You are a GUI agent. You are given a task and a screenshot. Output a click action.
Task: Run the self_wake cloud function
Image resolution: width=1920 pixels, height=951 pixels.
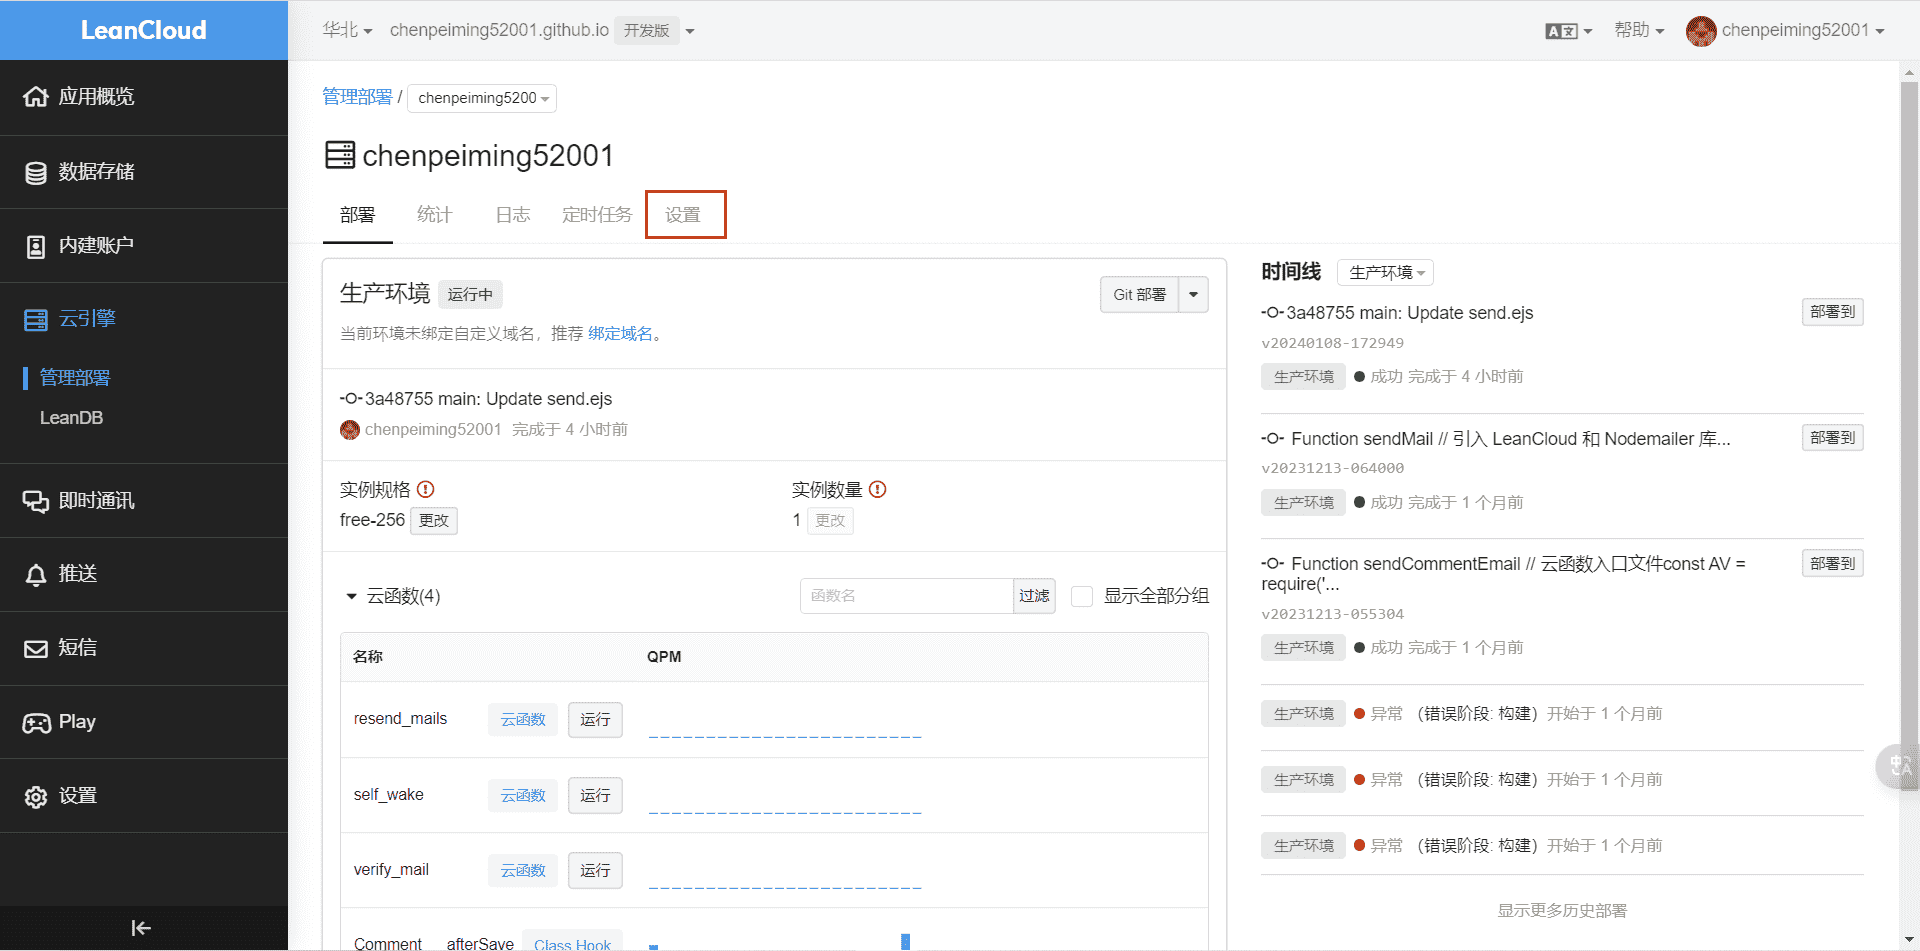tap(595, 795)
